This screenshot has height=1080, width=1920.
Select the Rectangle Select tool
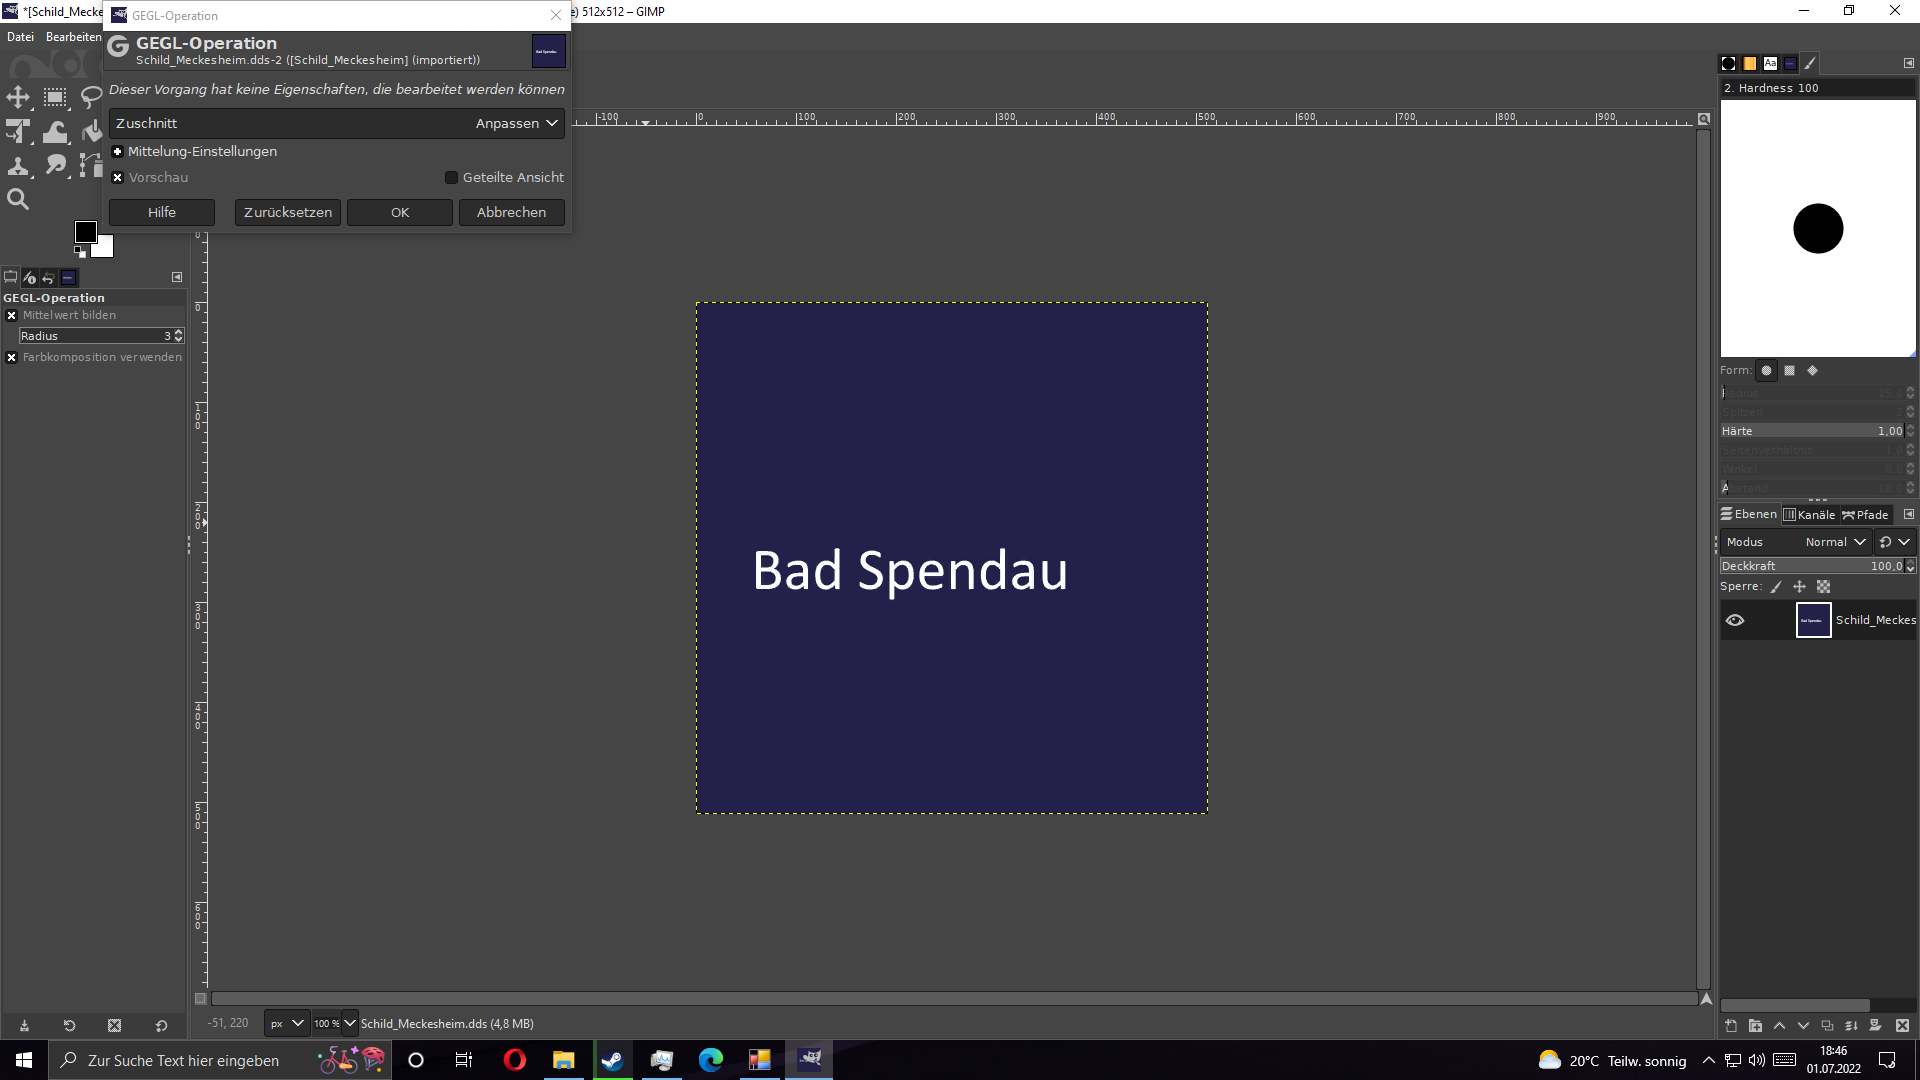point(55,97)
